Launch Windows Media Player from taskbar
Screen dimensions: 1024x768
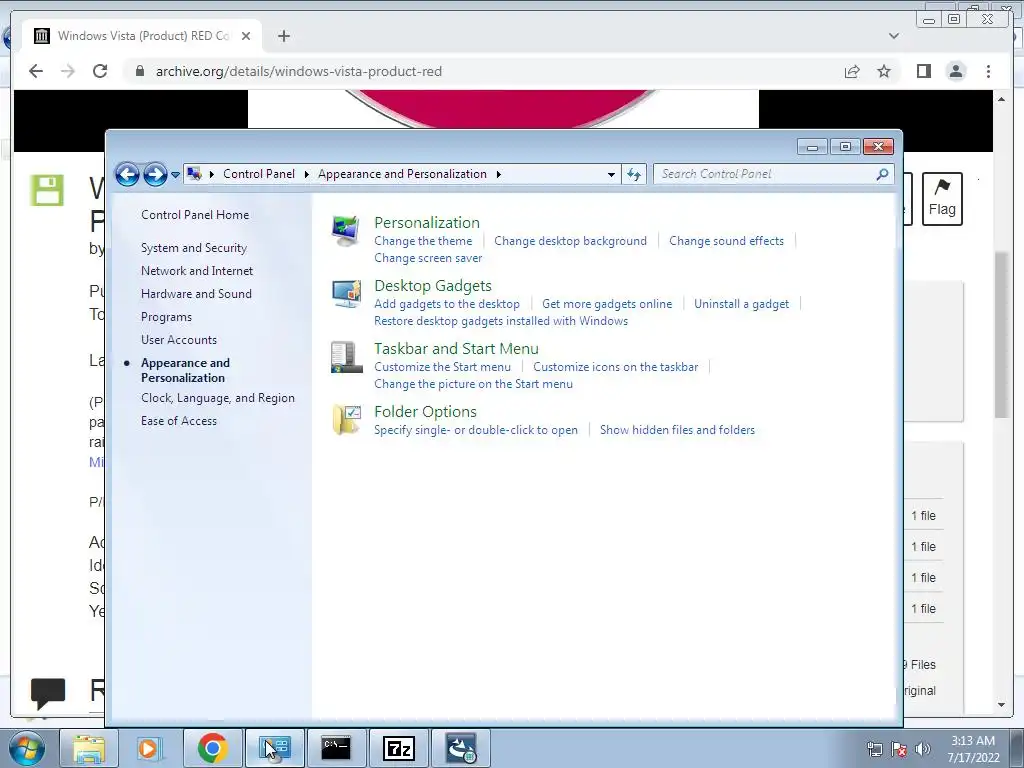click(x=150, y=748)
